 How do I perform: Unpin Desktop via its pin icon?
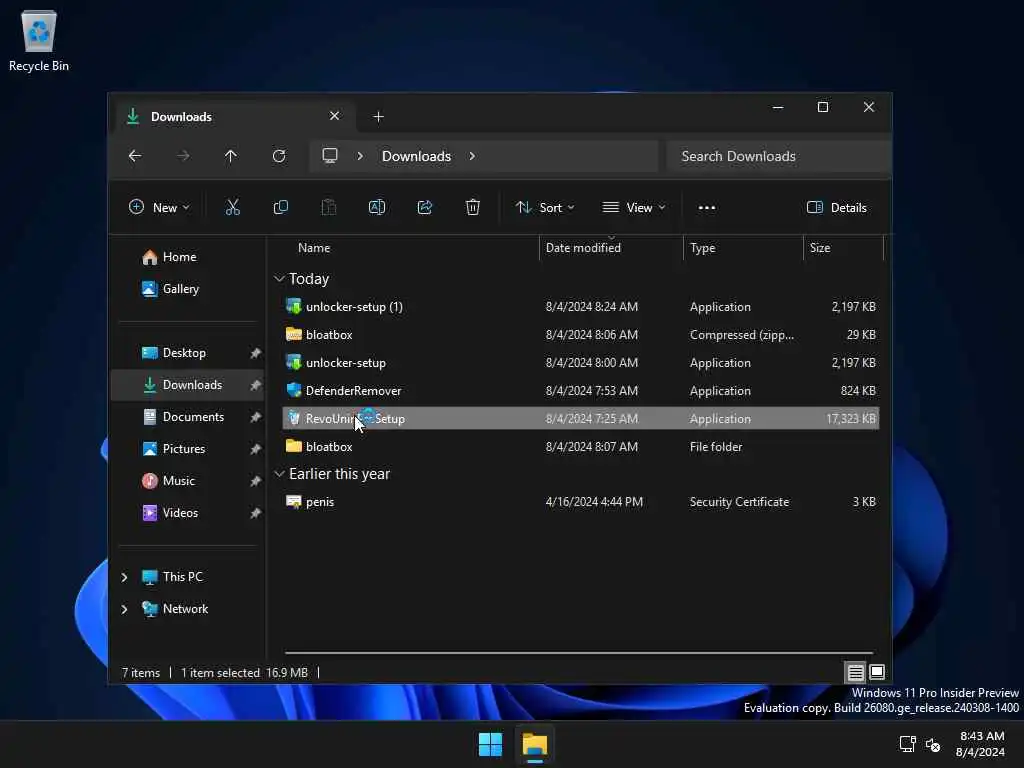[255, 353]
